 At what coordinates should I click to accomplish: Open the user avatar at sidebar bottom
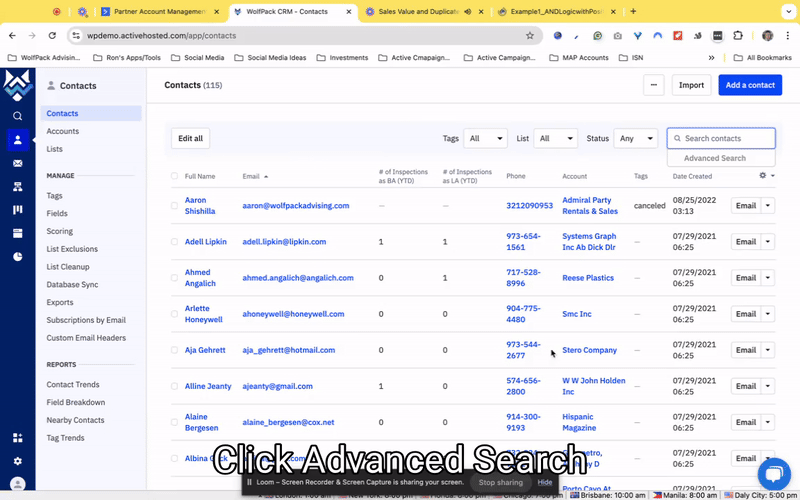pyautogui.click(x=17, y=484)
